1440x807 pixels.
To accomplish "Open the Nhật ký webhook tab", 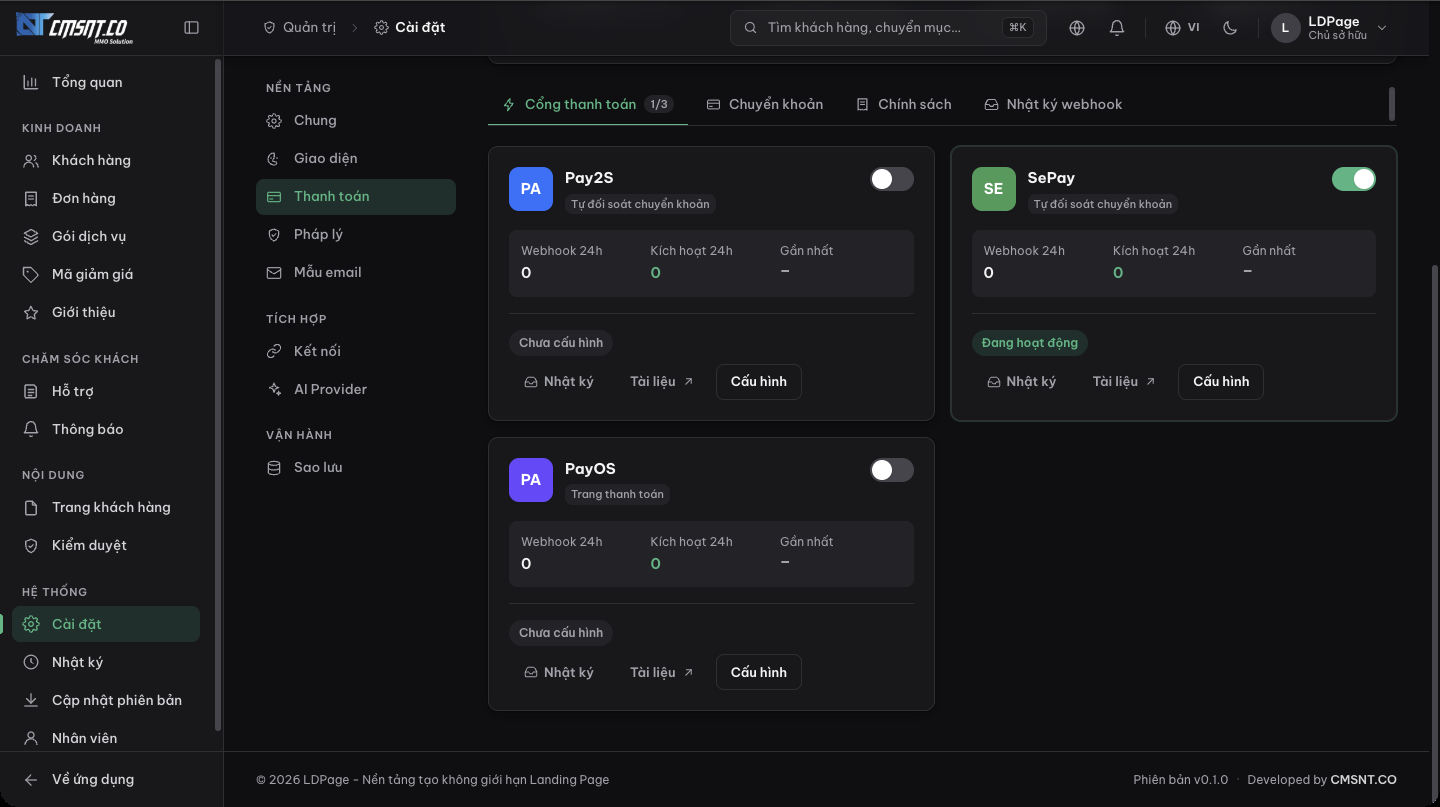I will pos(1053,104).
